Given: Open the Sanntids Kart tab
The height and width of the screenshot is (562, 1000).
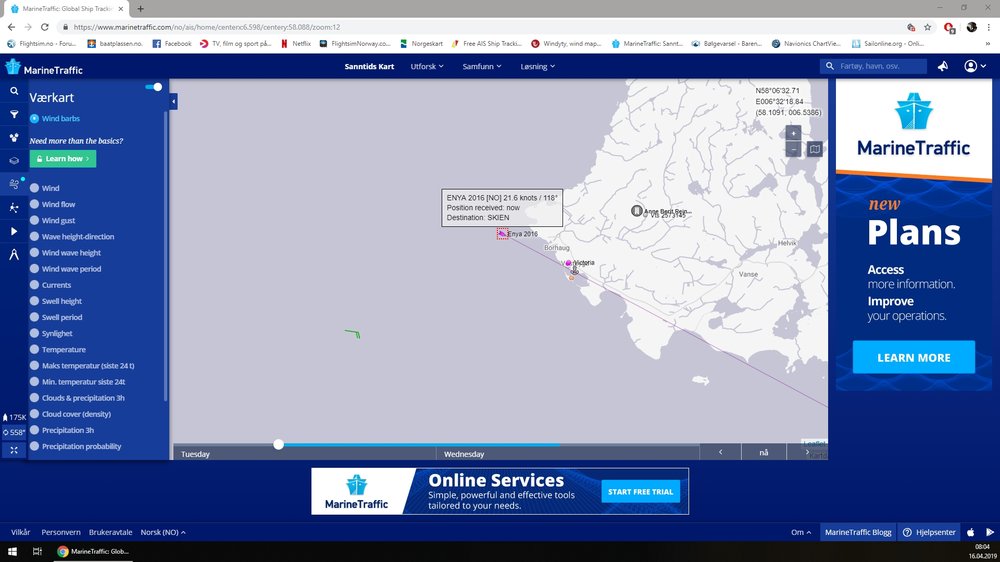Looking at the screenshot, I should click(369, 66).
